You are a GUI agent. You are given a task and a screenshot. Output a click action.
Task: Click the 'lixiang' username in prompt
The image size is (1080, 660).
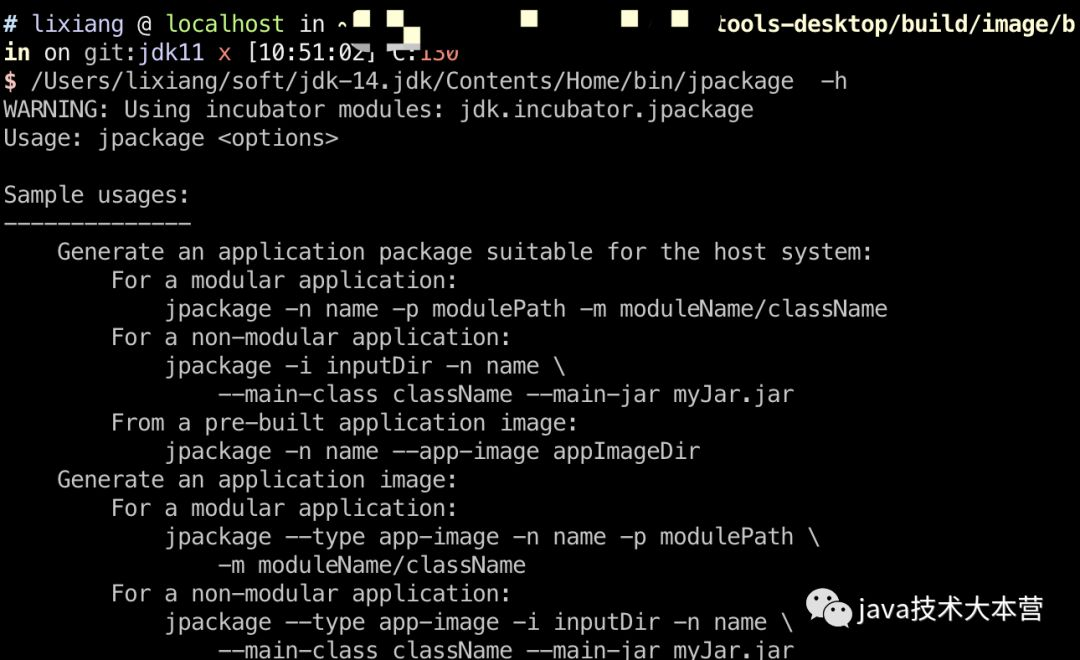tap(77, 24)
